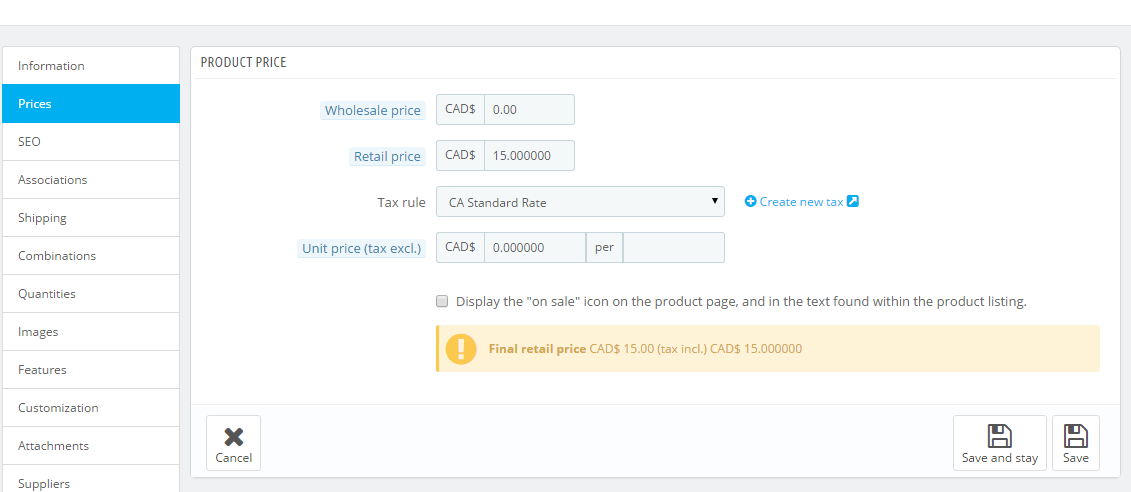This screenshot has width=1131, height=492.
Task: Click the Wholesale price input field
Action: 529,110
